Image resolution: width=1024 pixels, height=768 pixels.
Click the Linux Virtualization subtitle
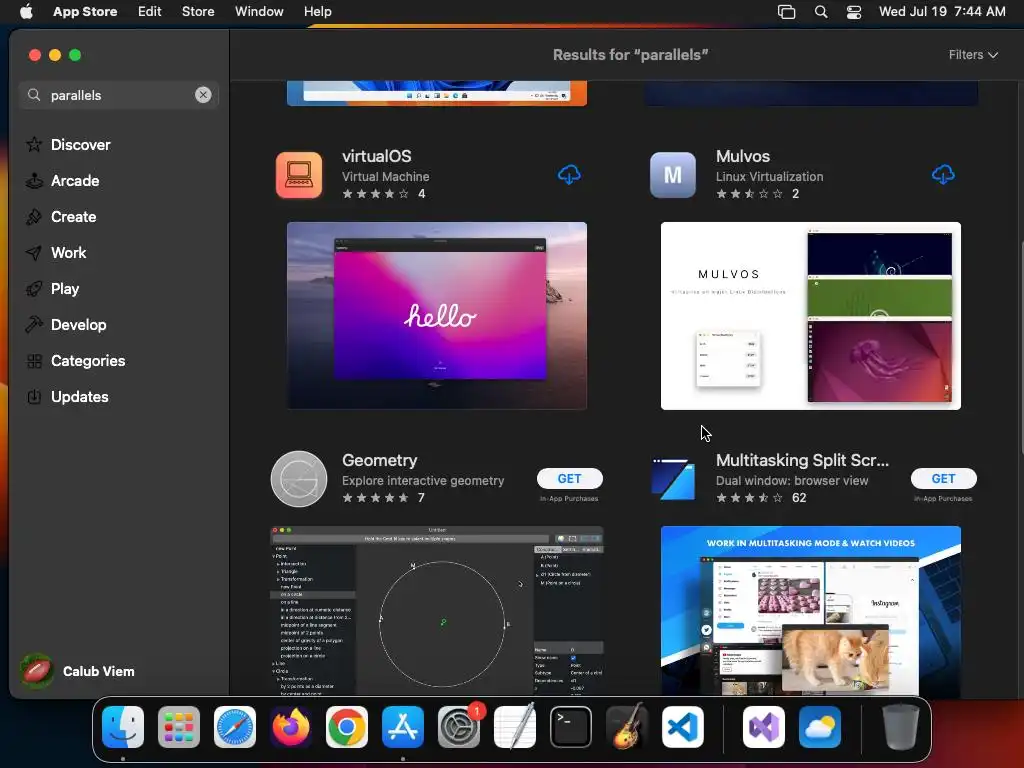[x=769, y=176]
